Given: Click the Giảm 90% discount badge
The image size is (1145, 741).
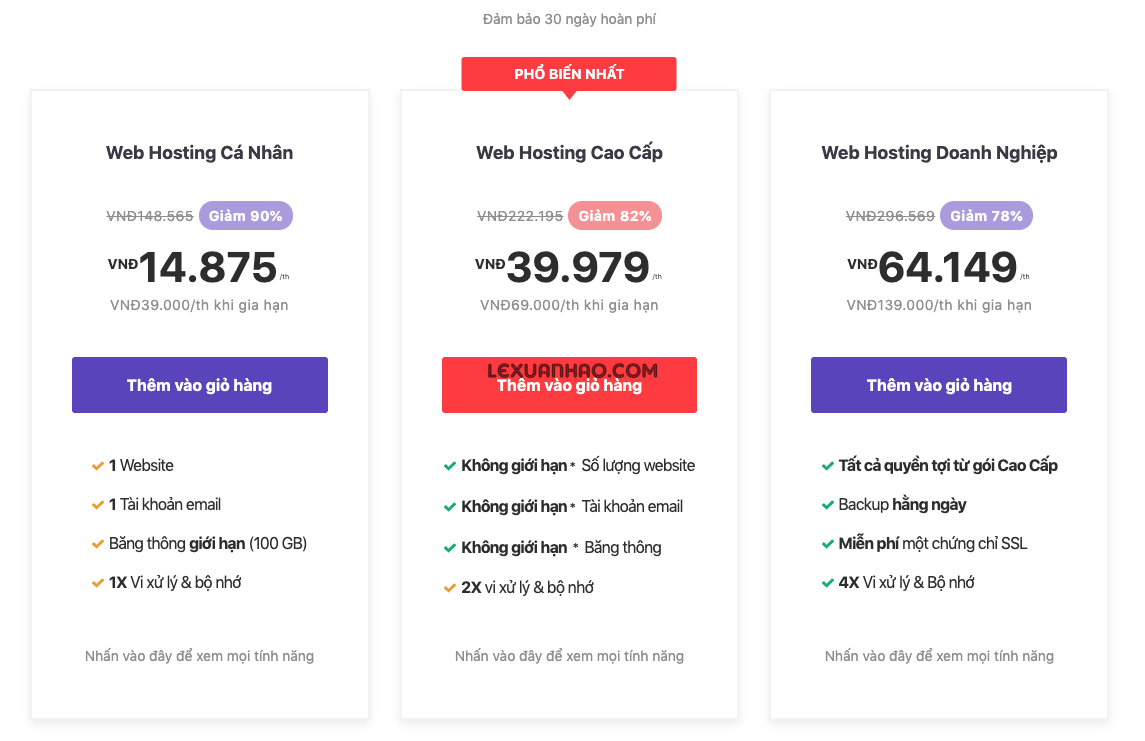Looking at the screenshot, I should click(x=245, y=215).
